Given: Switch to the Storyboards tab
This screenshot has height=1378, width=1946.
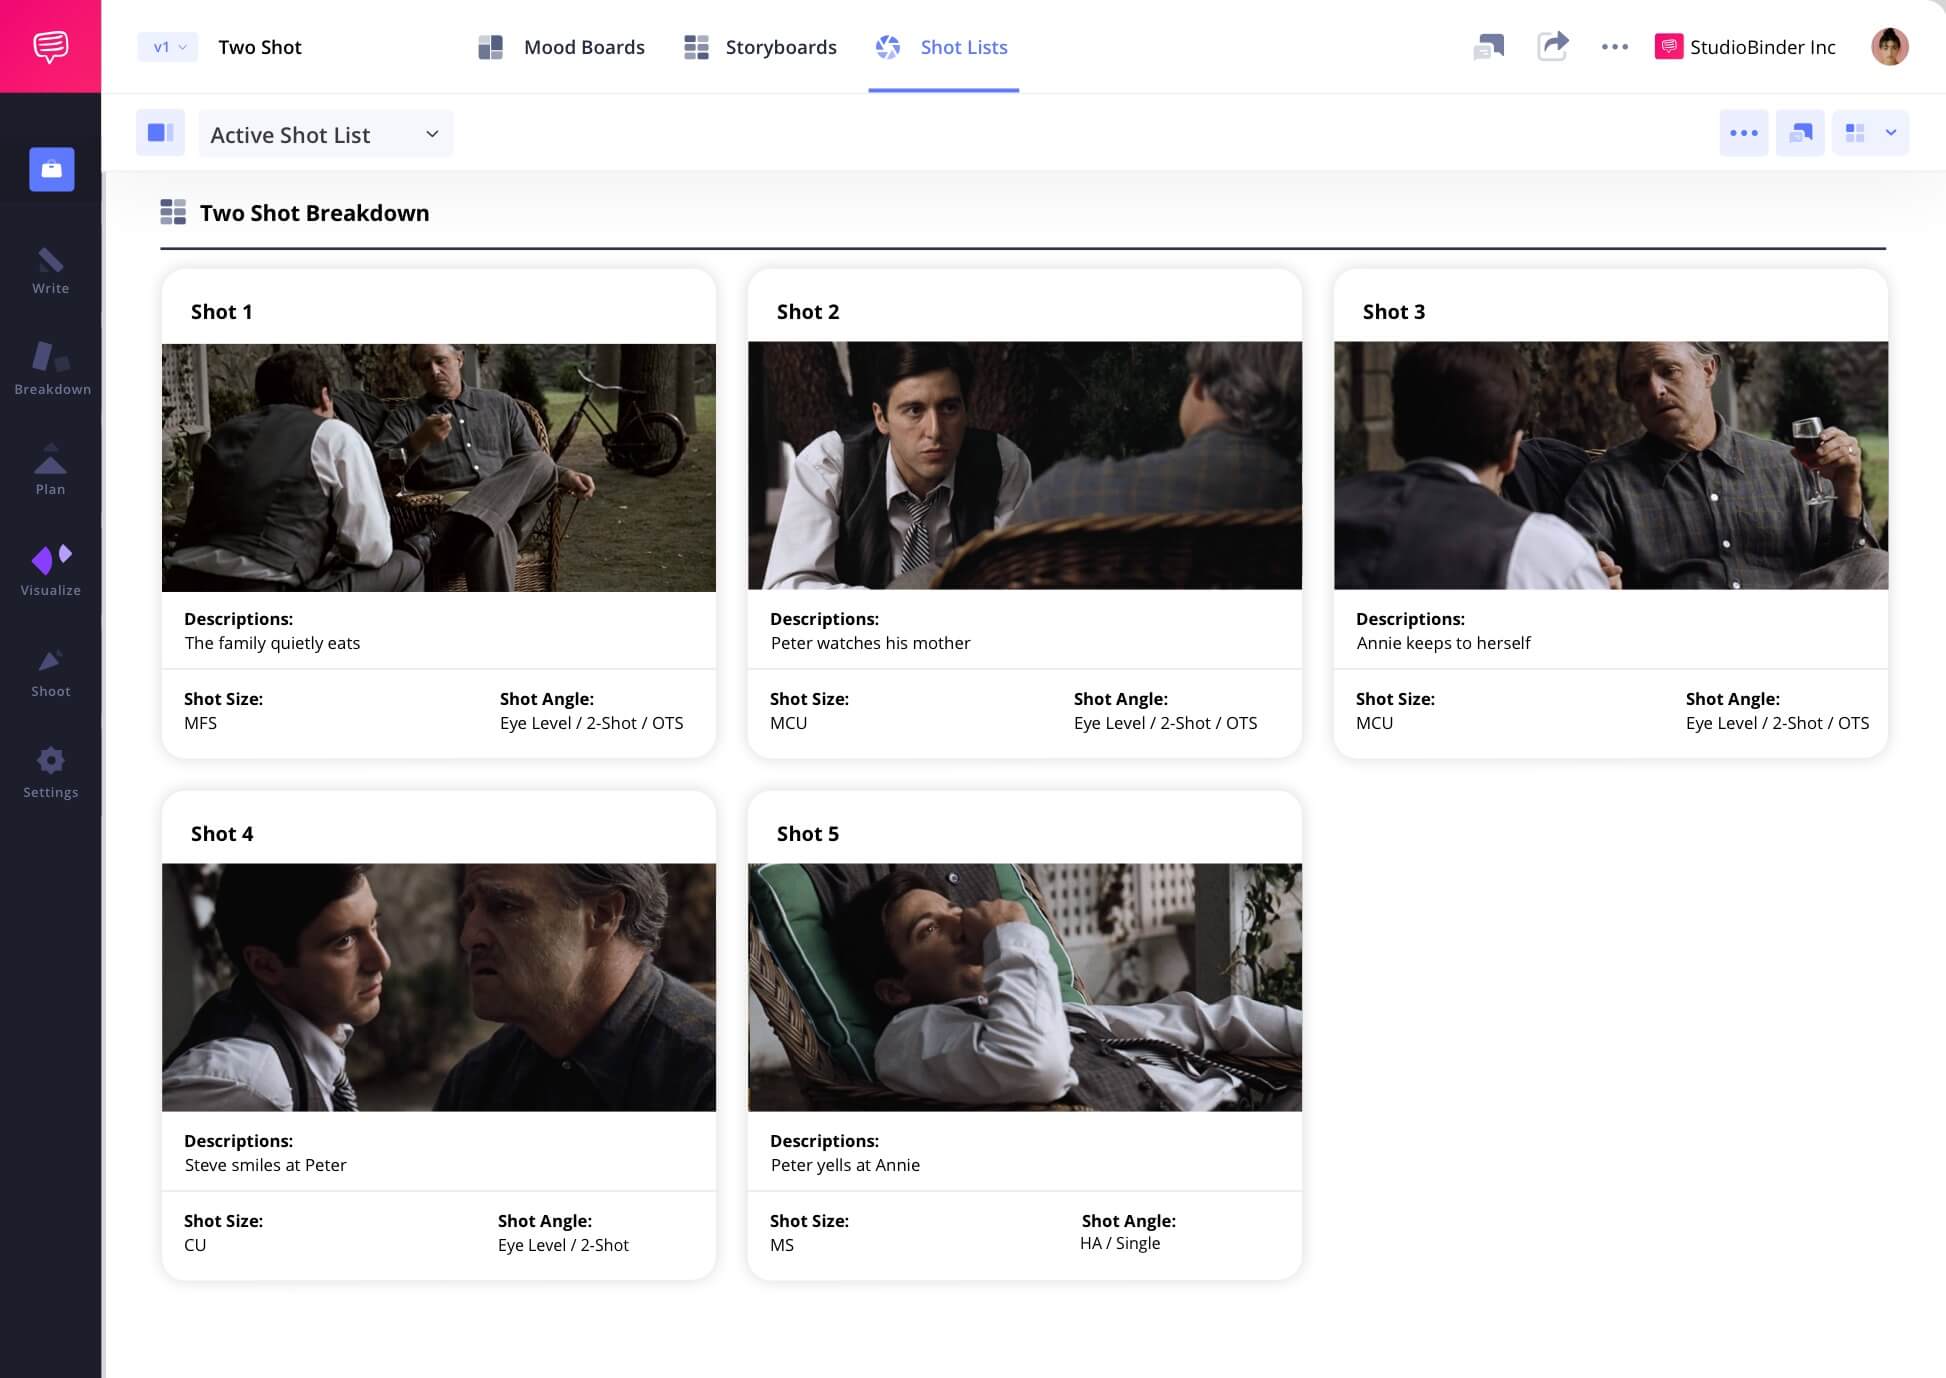Looking at the screenshot, I should [x=760, y=47].
